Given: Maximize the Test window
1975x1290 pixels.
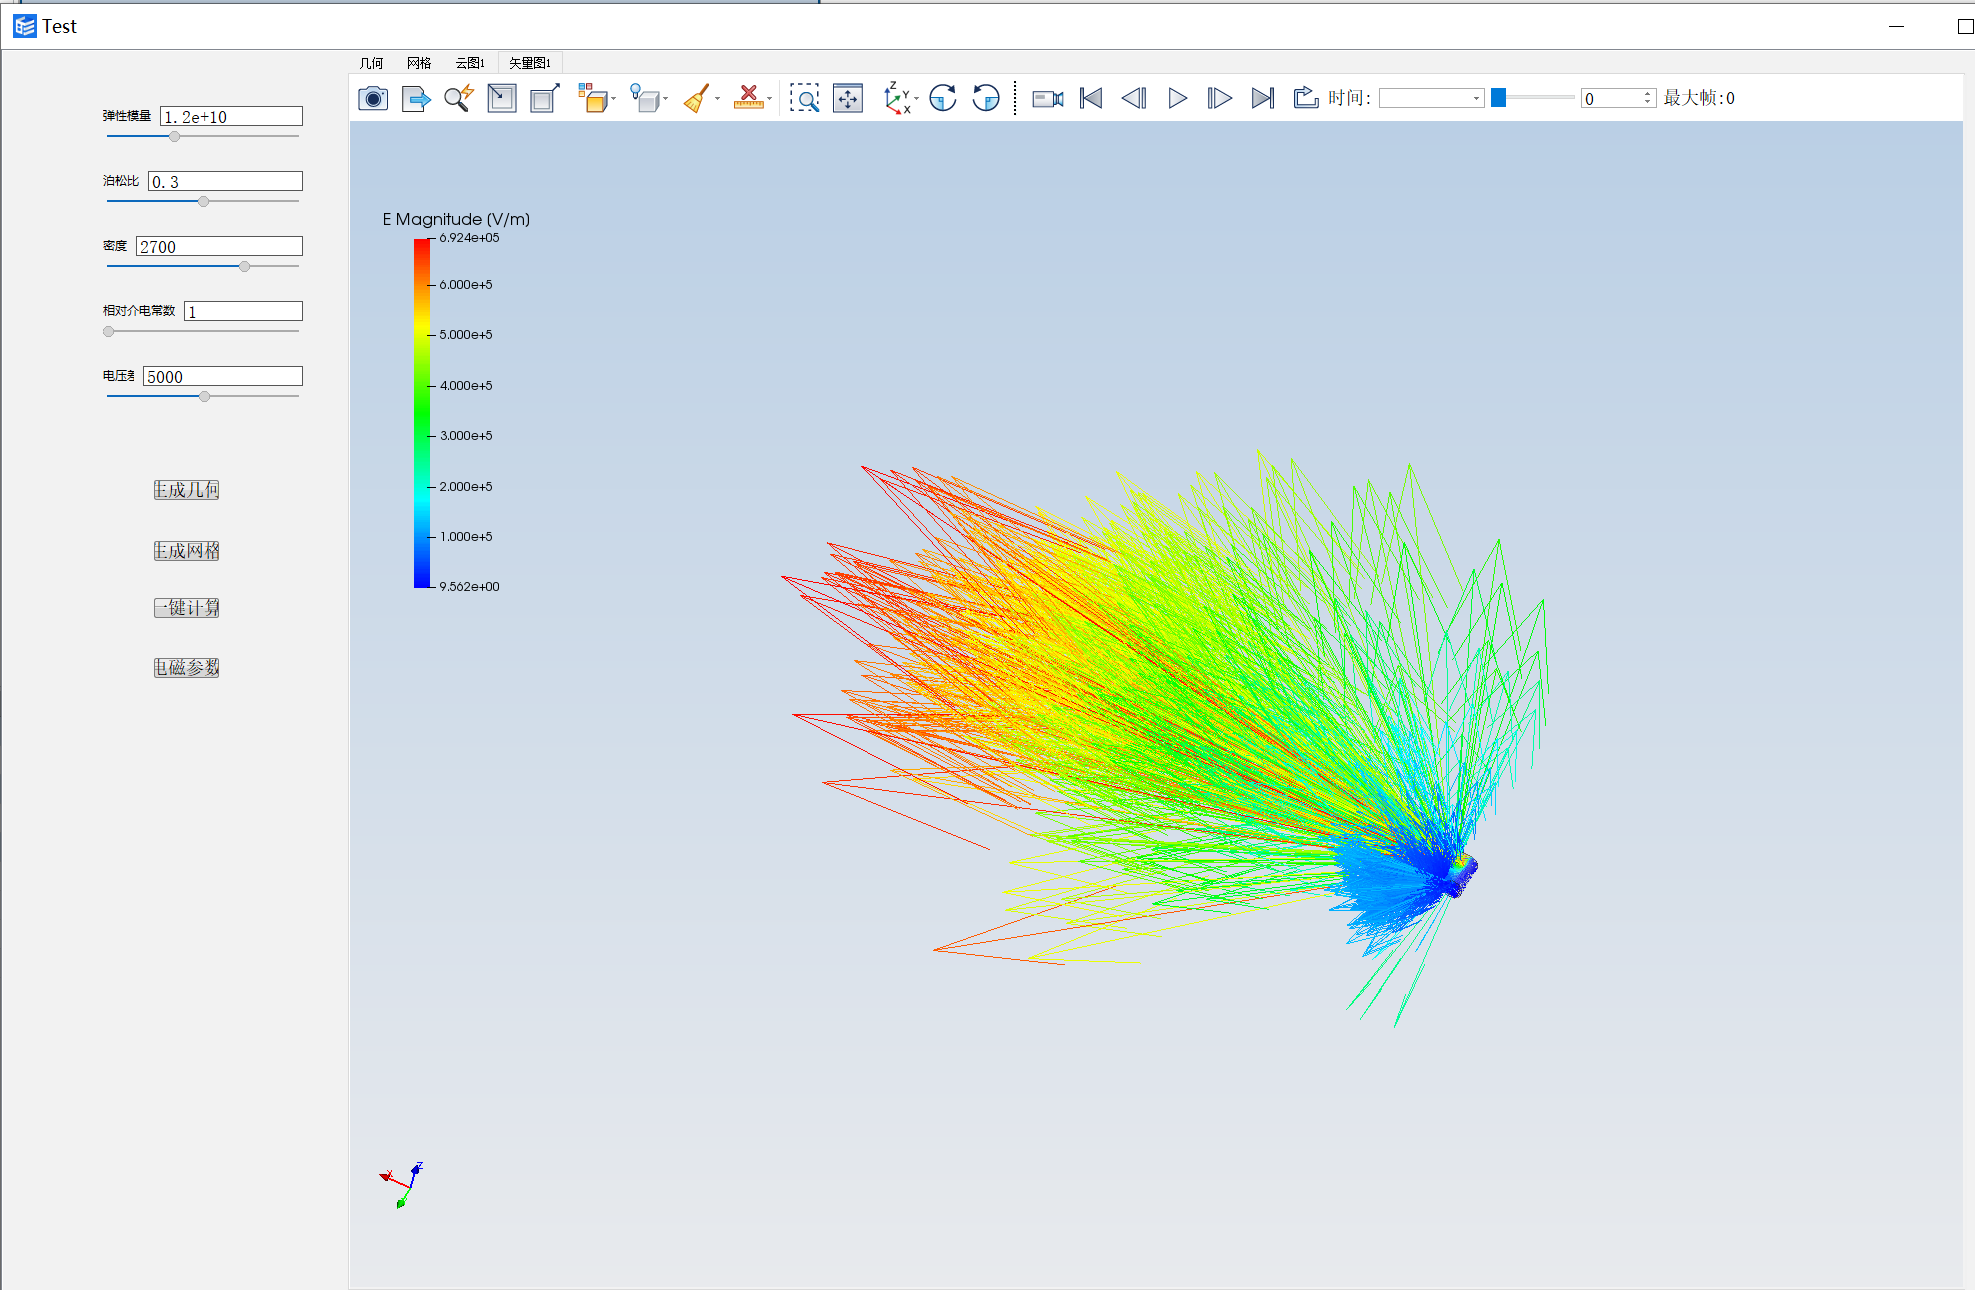Looking at the screenshot, I should (x=1964, y=26).
